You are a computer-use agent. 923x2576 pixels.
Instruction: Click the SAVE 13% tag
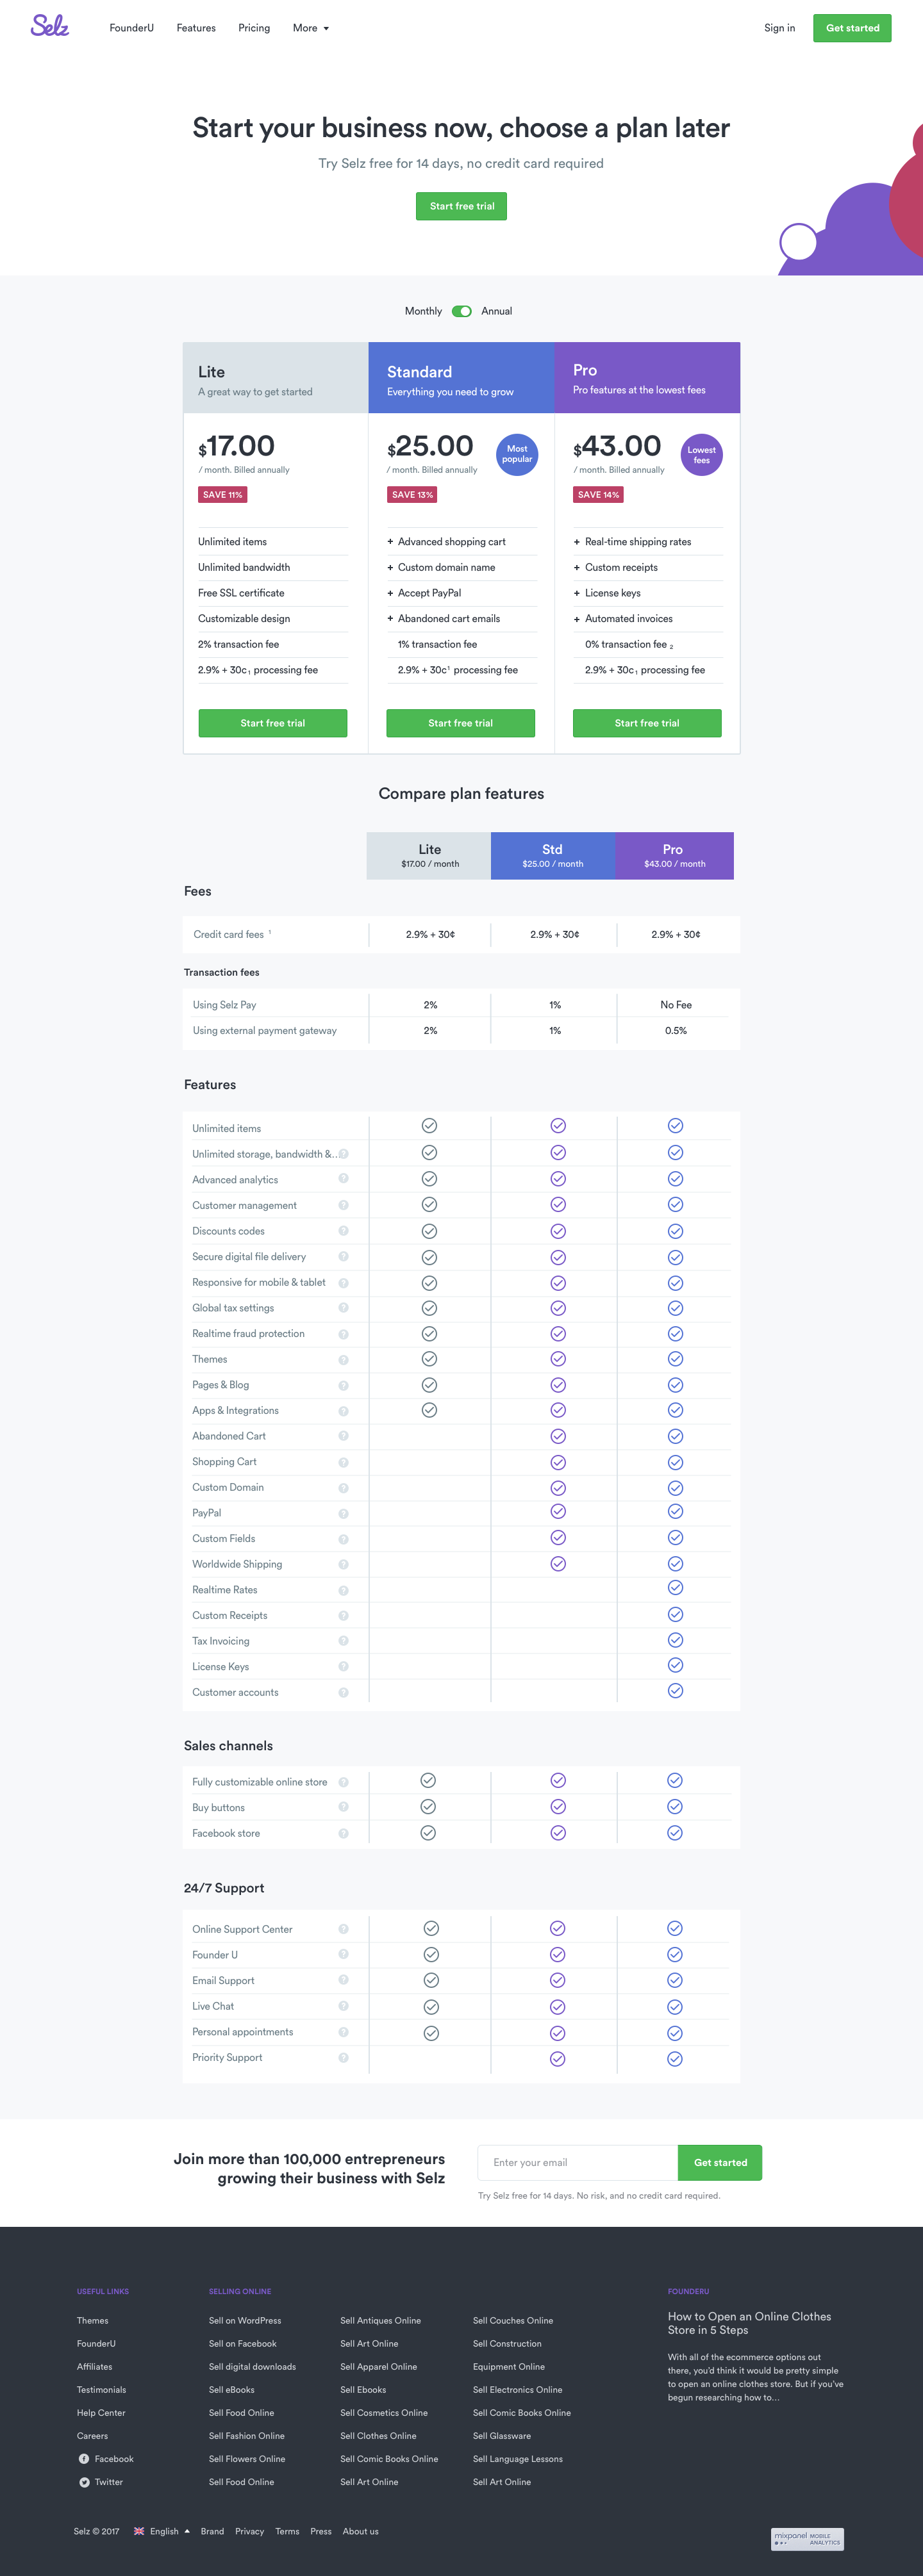click(x=412, y=494)
